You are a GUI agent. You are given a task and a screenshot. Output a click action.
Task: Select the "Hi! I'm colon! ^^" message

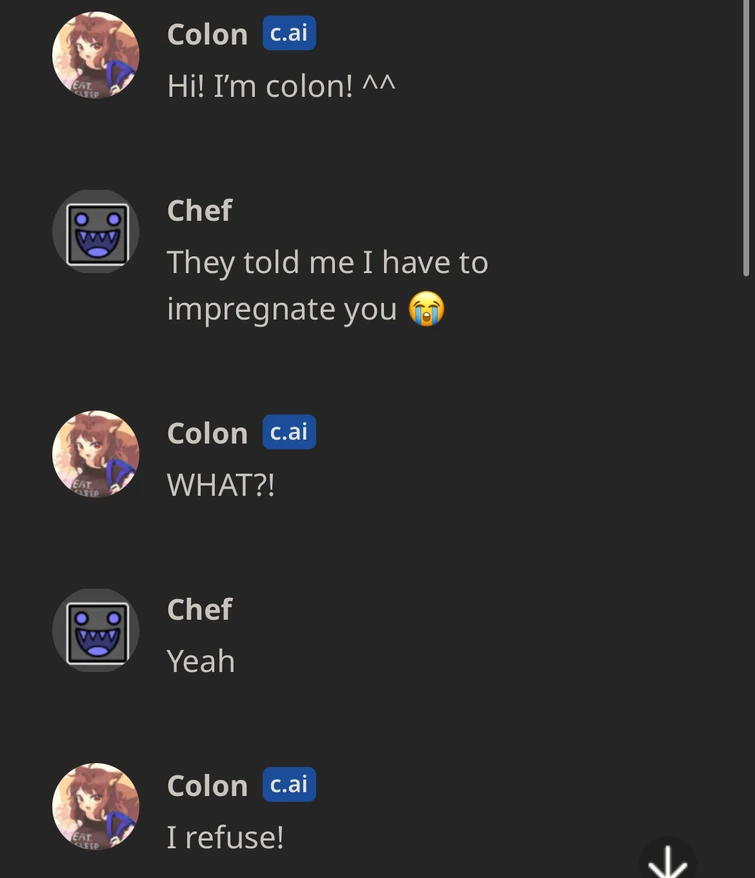281,86
